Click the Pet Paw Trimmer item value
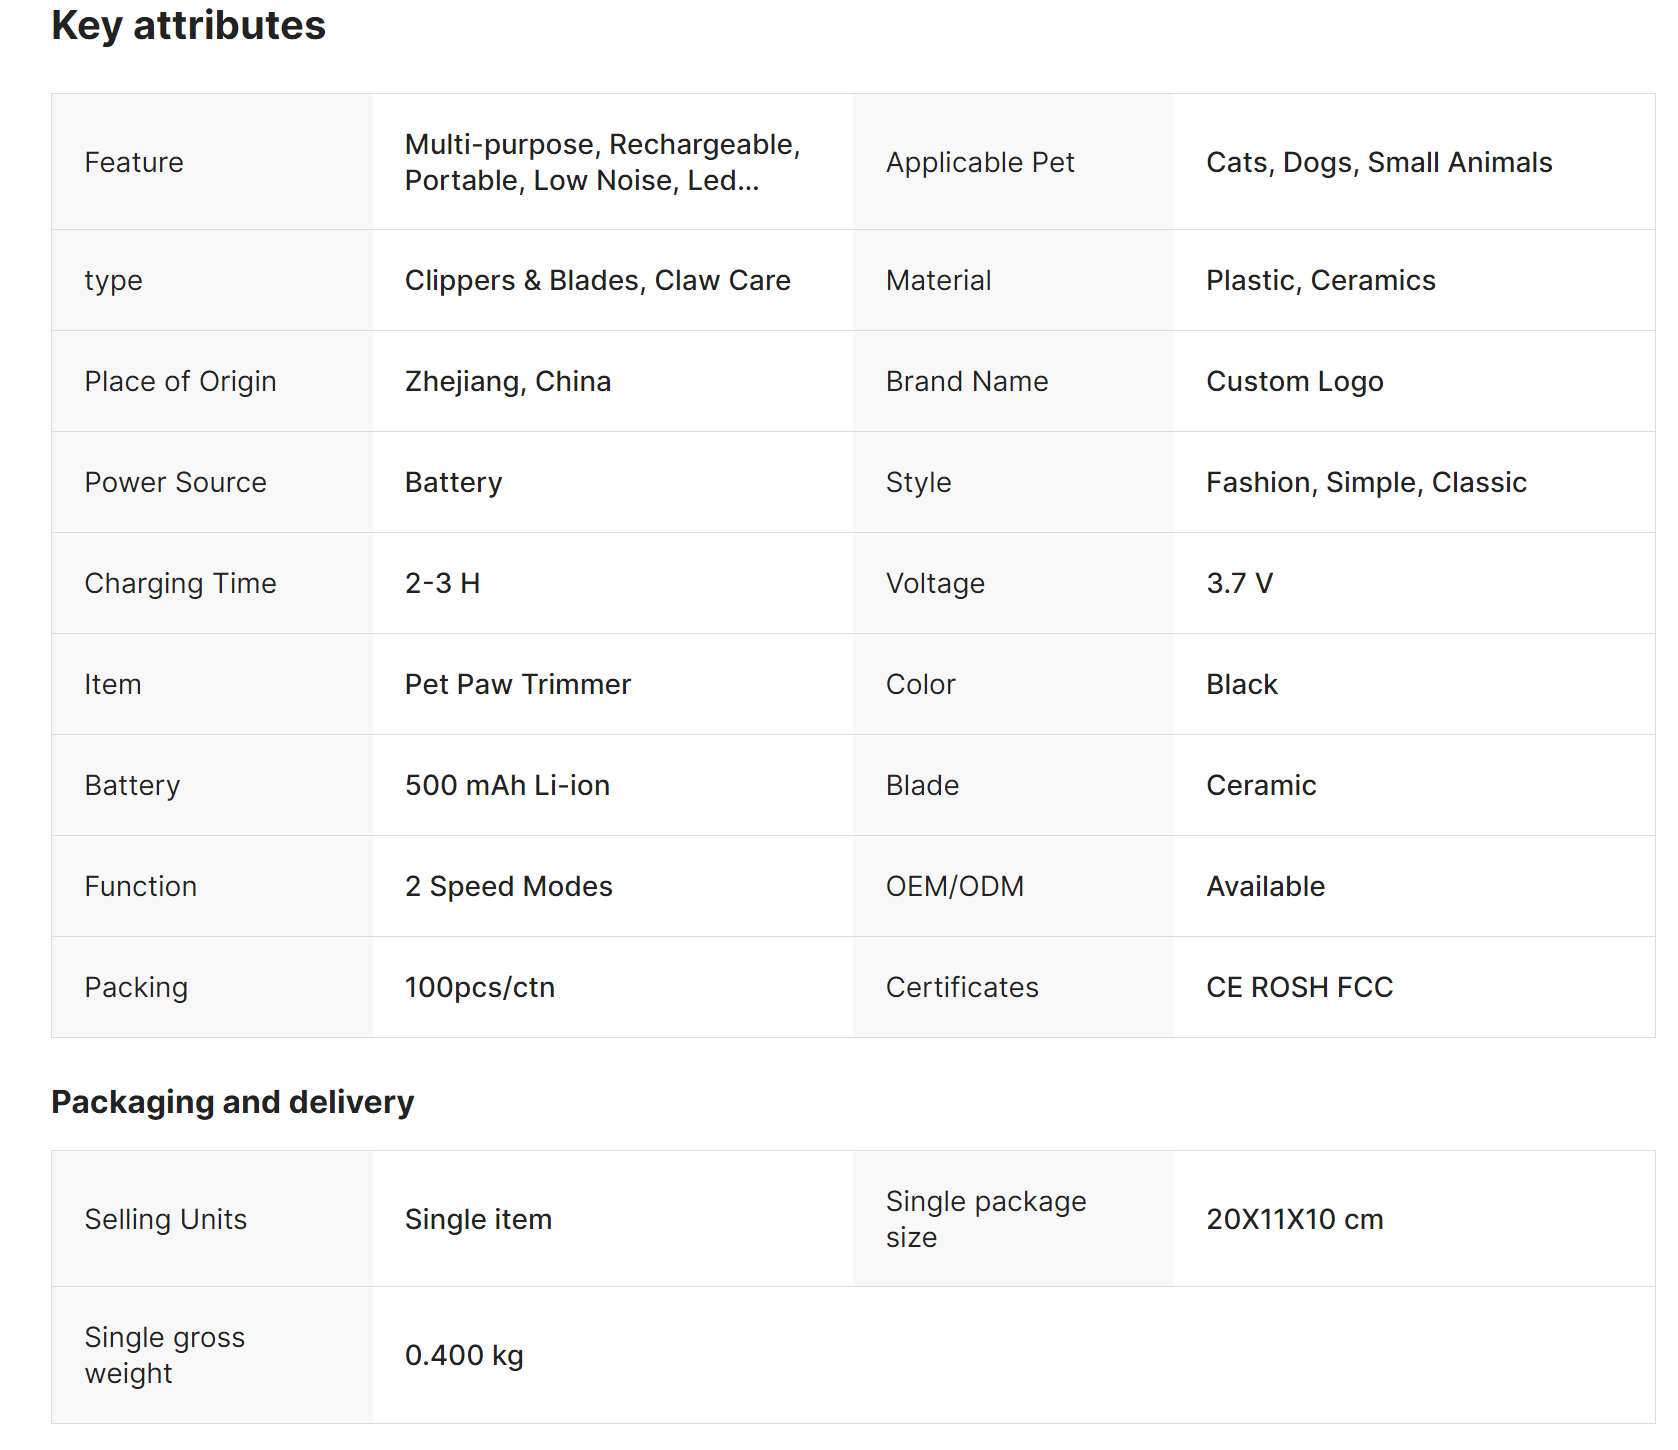This screenshot has height=1450, width=1678. coord(517,684)
